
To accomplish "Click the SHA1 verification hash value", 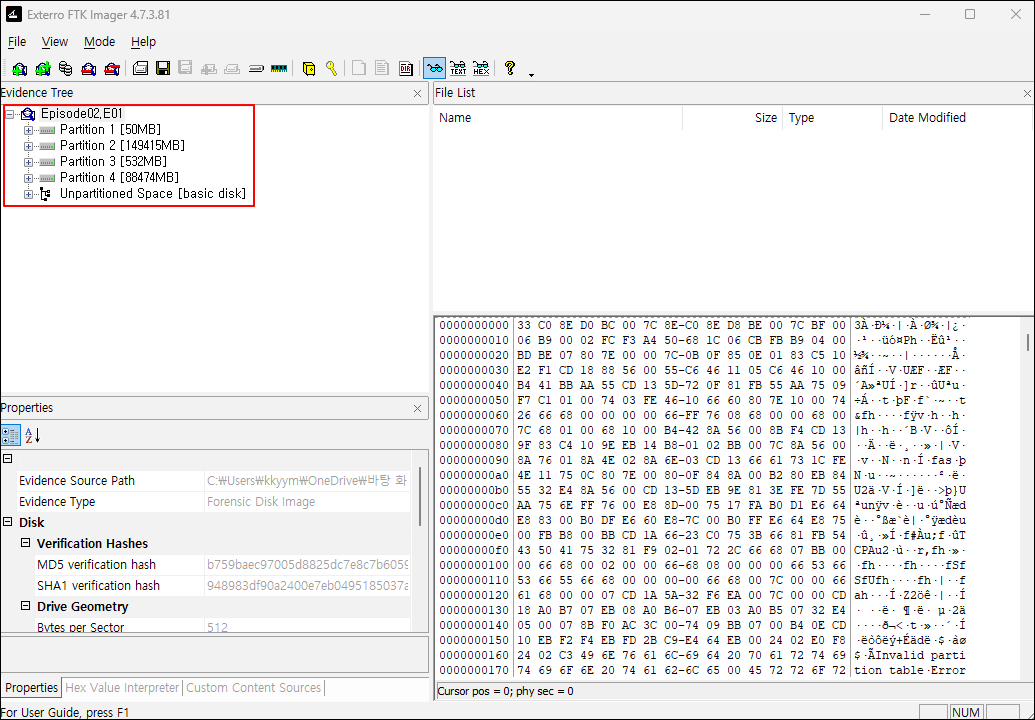I will point(307,585).
